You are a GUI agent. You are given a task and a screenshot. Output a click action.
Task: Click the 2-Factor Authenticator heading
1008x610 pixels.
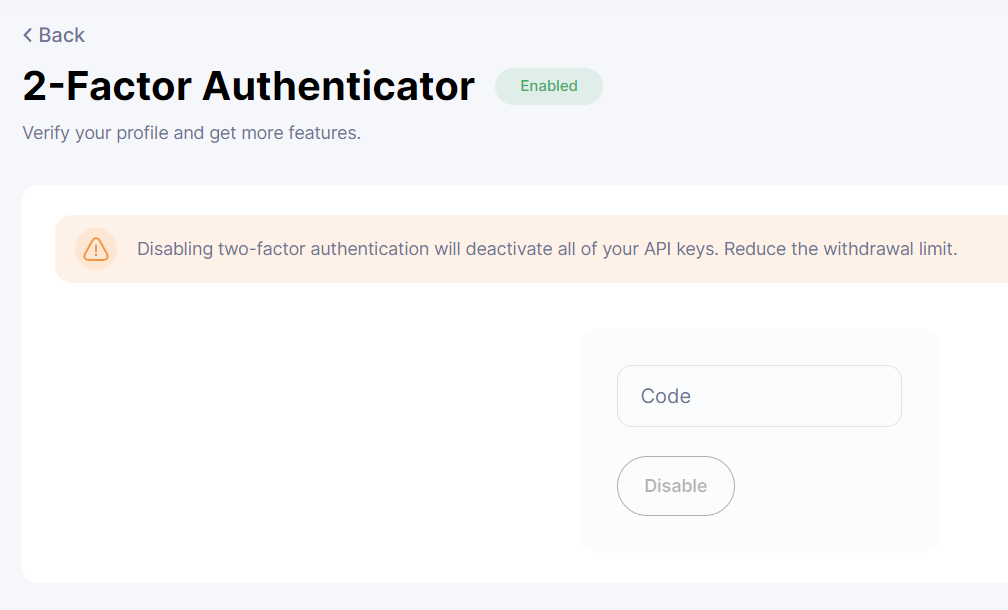[248, 87]
